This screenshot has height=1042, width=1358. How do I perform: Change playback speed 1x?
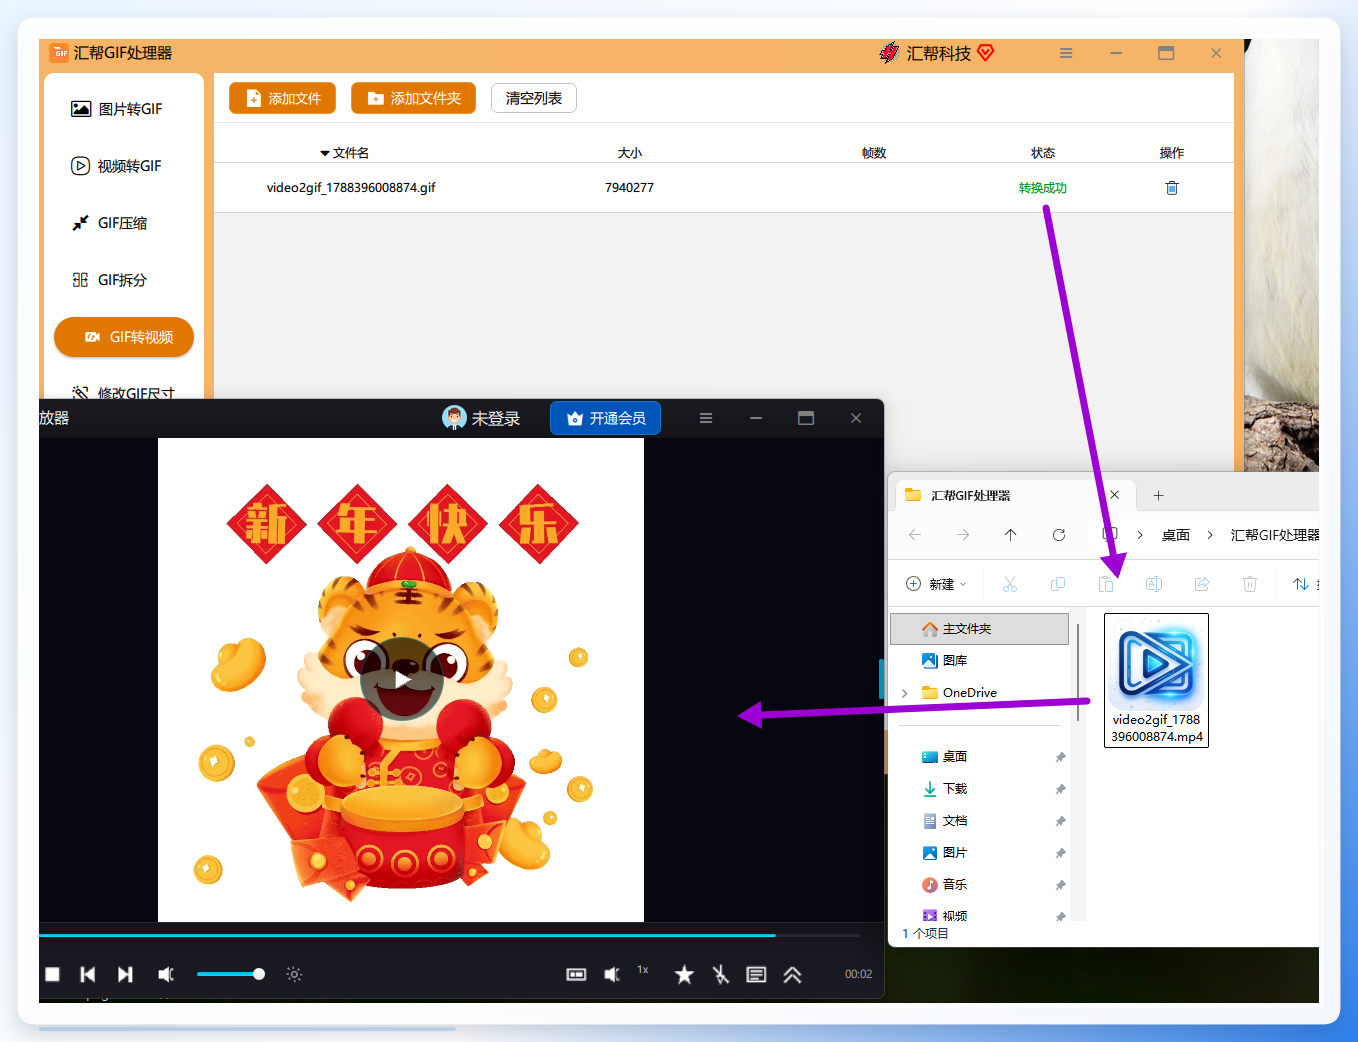[x=643, y=970]
